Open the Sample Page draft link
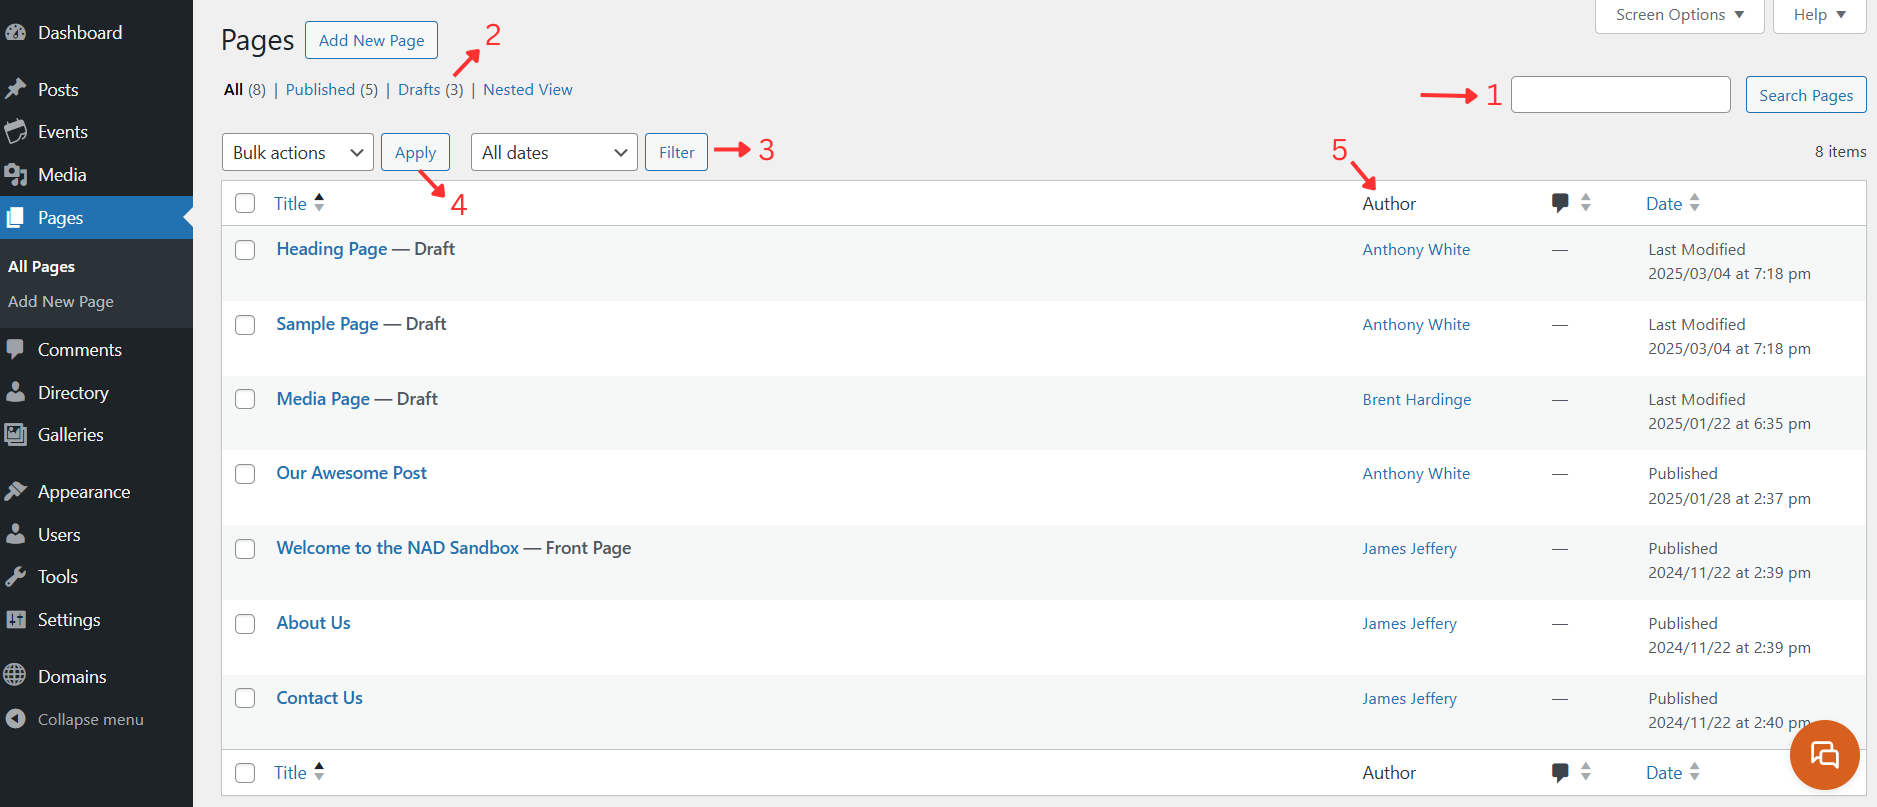 click(328, 324)
